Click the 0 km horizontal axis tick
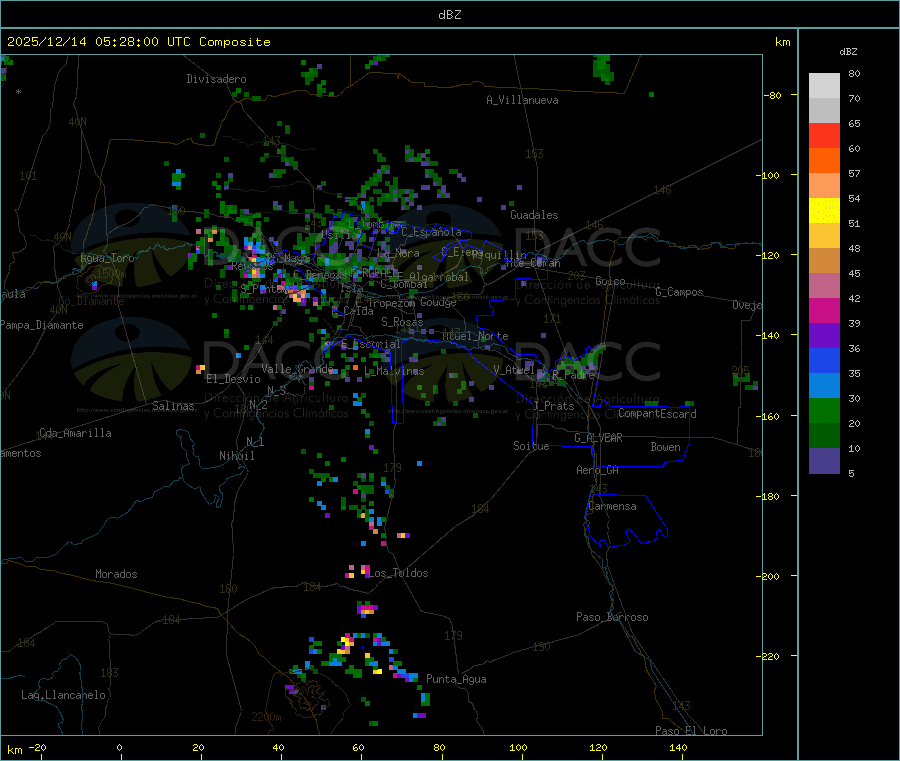Screen dimensions: 900x761 119,748
